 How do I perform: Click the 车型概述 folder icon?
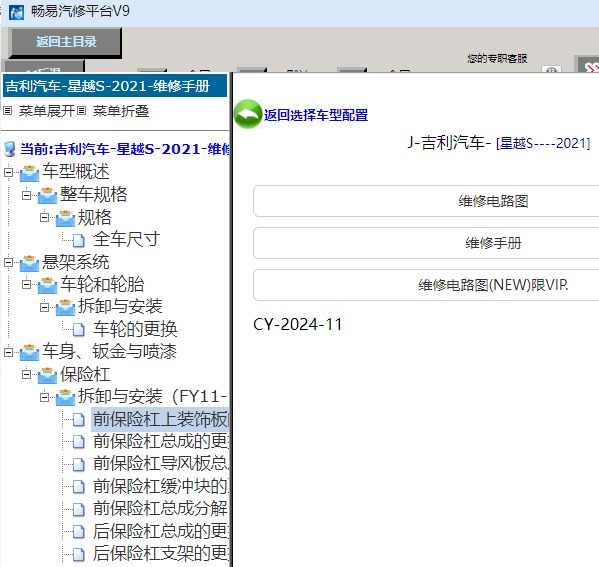pyautogui.click(x=29, y=173)
